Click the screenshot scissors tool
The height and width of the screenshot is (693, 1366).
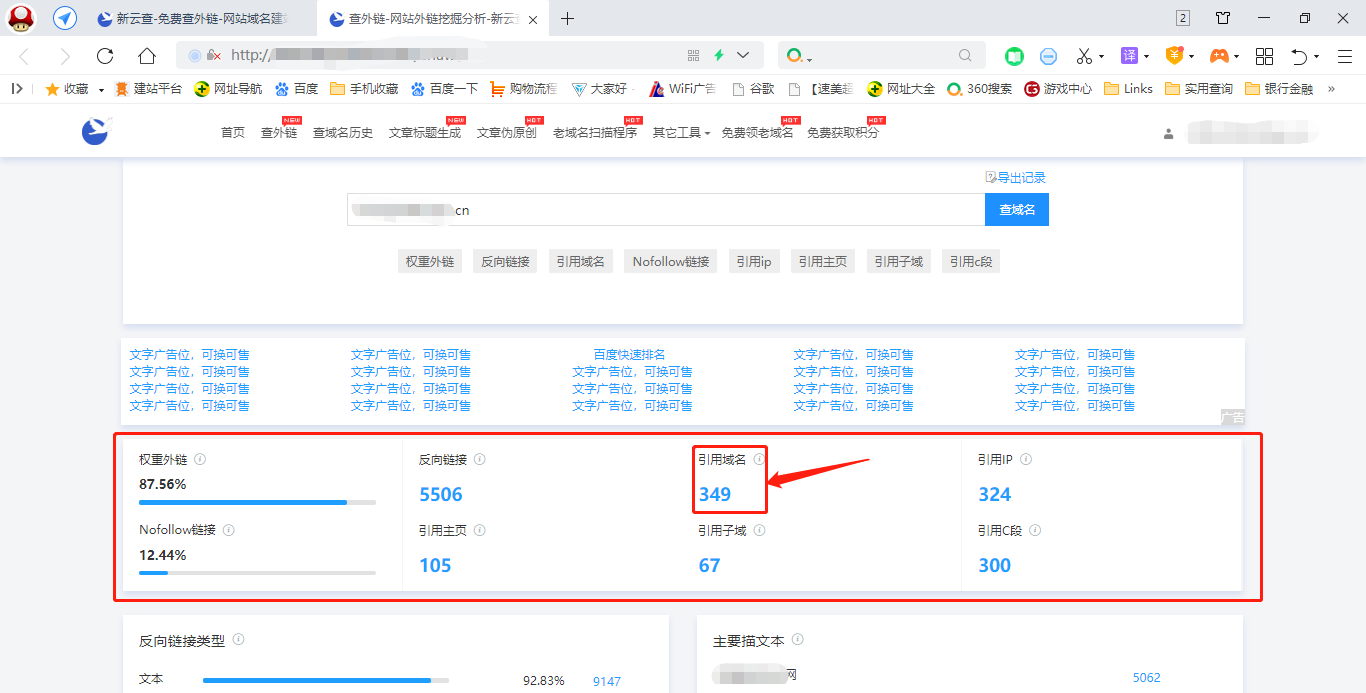1083,55
